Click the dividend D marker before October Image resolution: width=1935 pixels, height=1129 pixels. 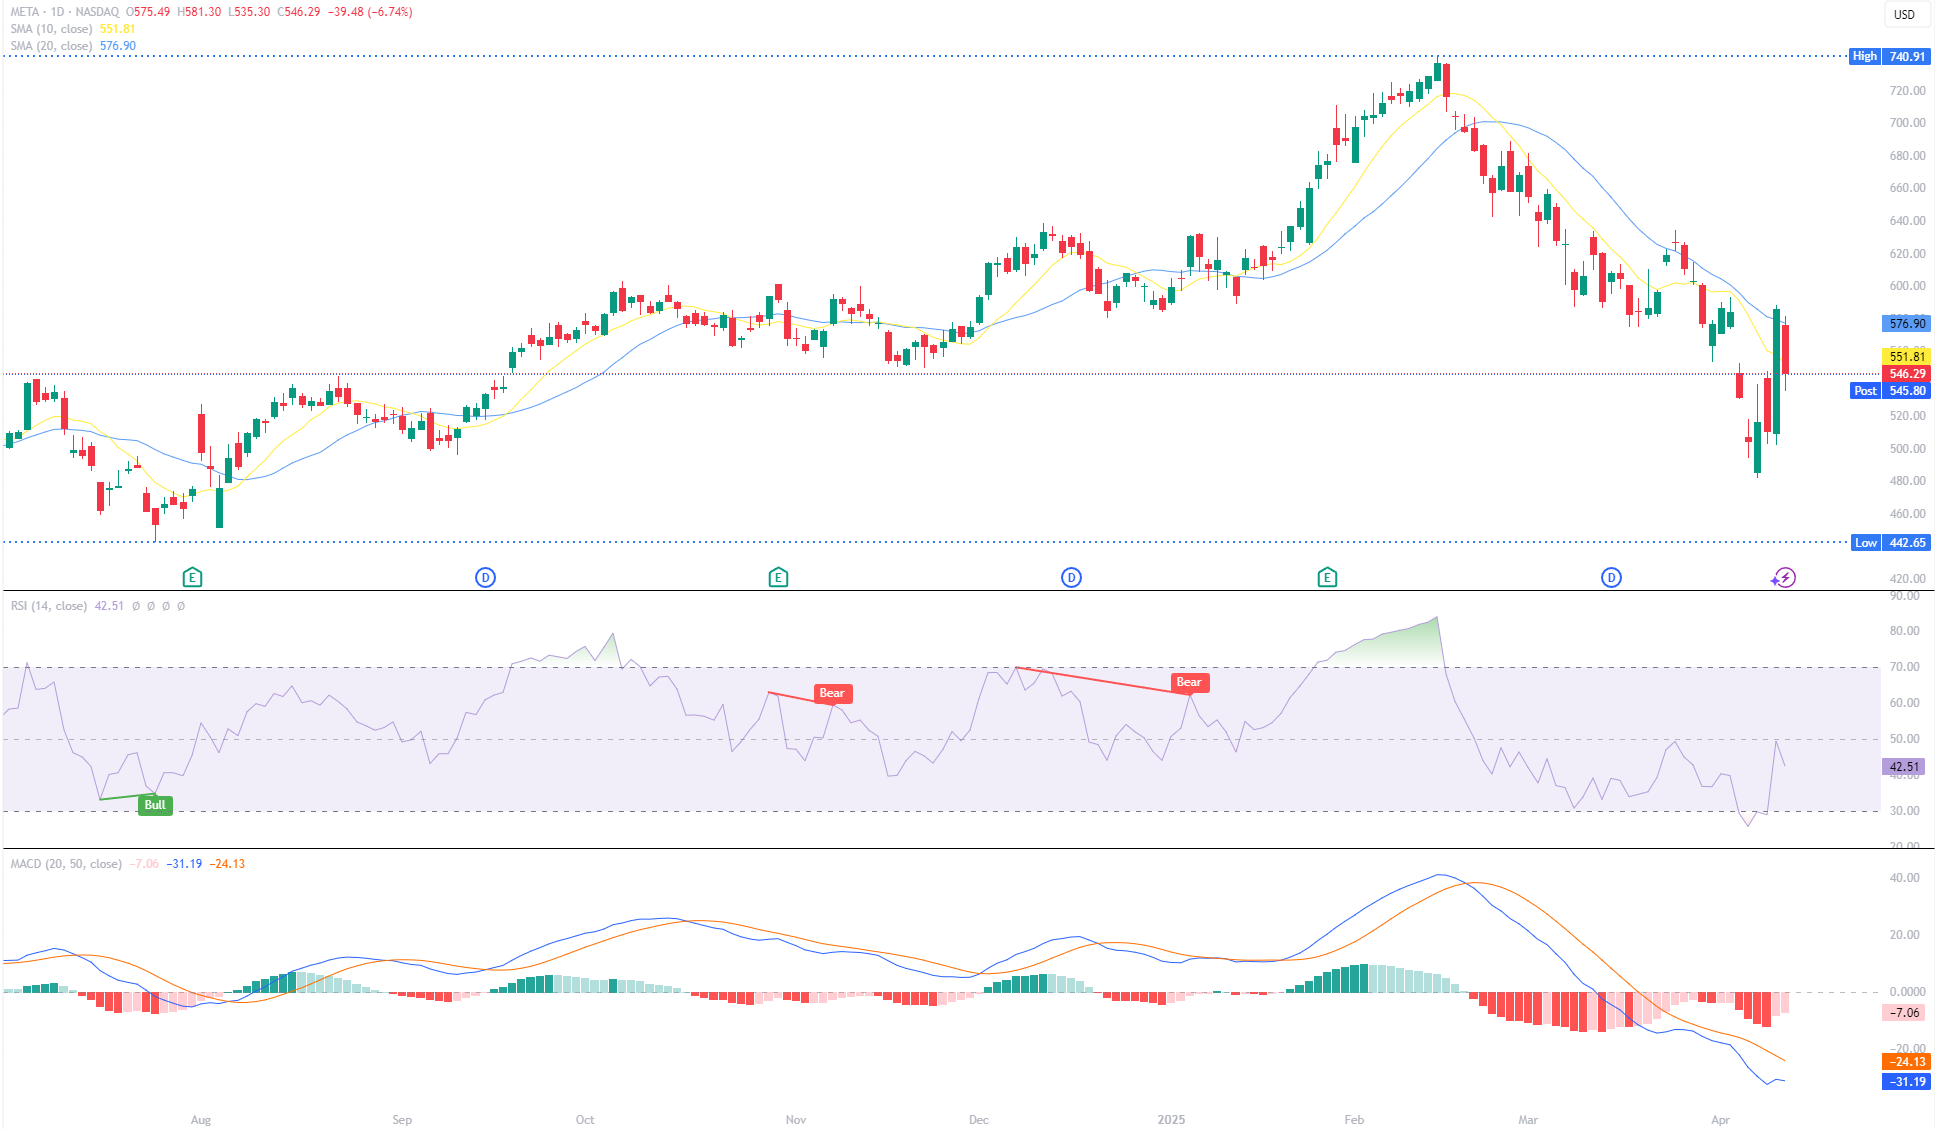tap(485, 577)
